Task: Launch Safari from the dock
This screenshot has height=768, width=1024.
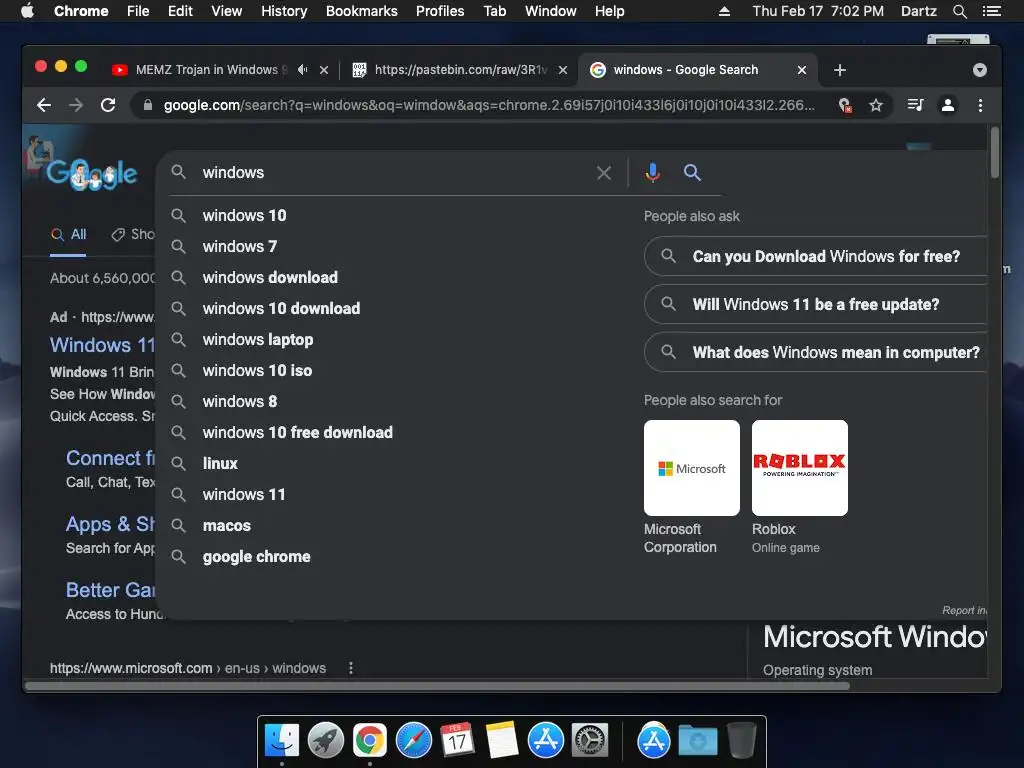Action: coord(414,740)
